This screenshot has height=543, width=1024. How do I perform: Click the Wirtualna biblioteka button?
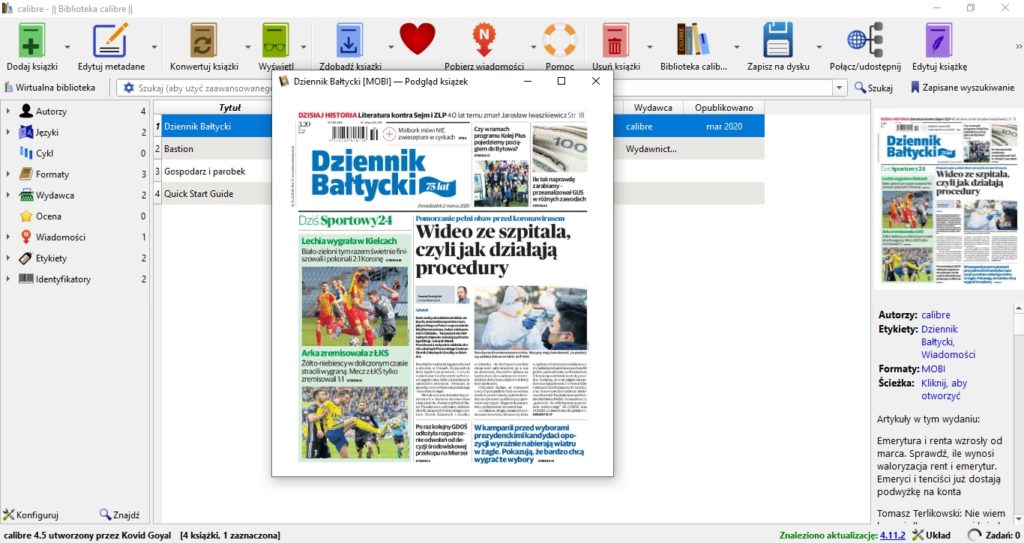[x=50, y=87]
